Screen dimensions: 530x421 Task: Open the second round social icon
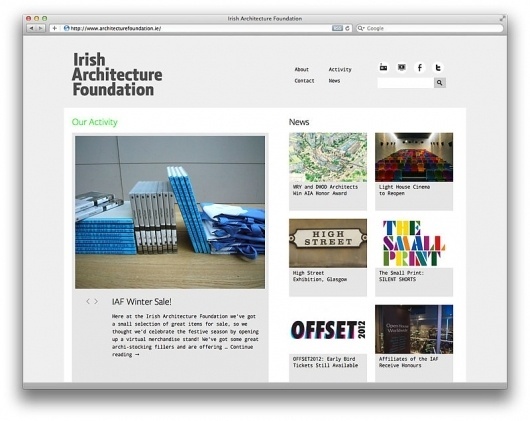(x=402, y=67)
